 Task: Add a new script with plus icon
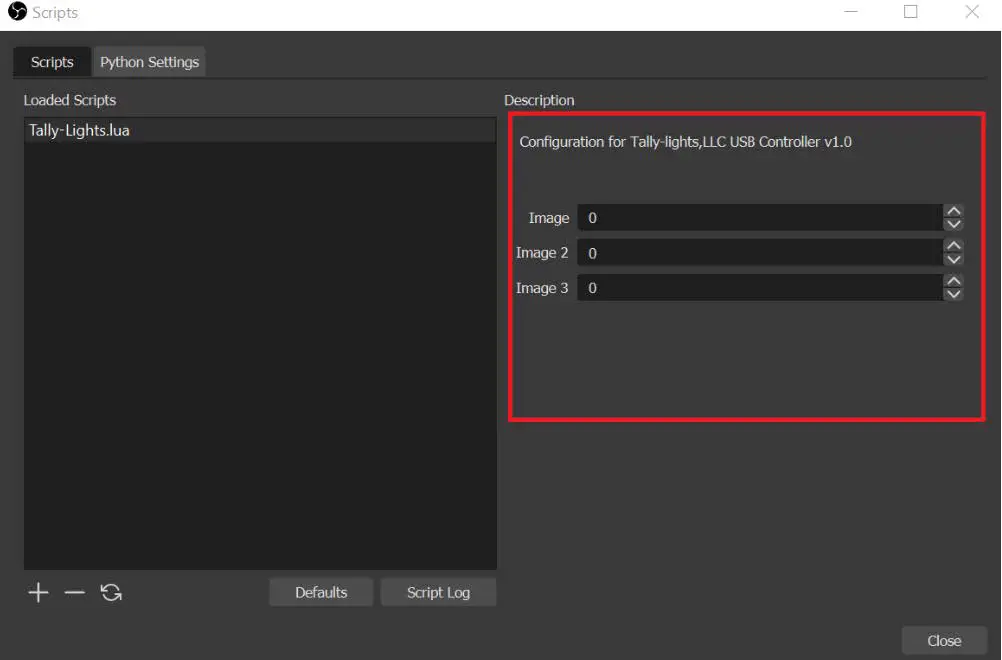click(x=38, y=592)
